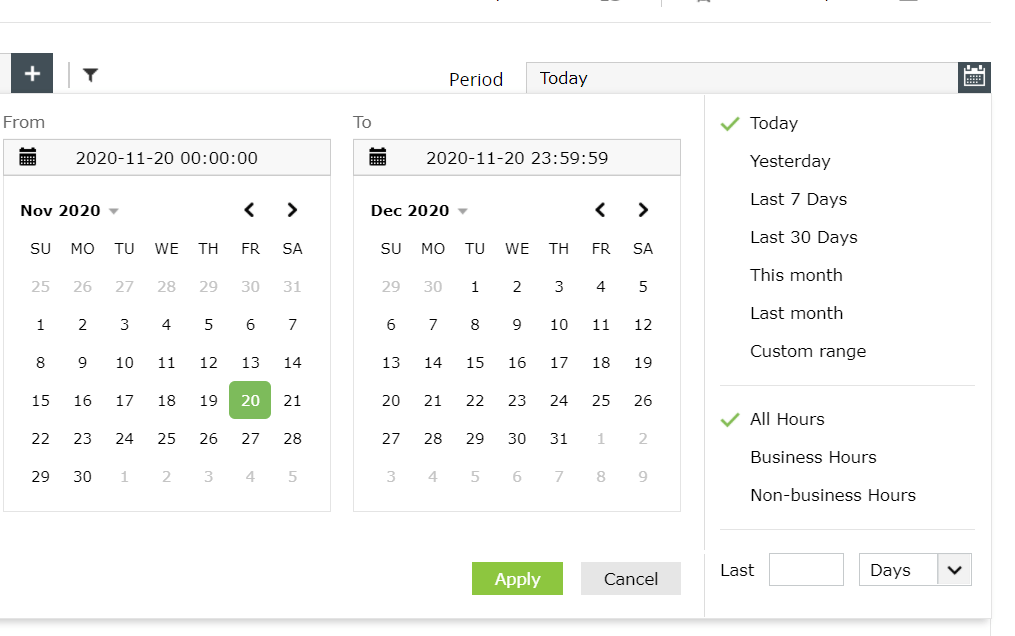Click the Last number input field

(x=806, y=570)
